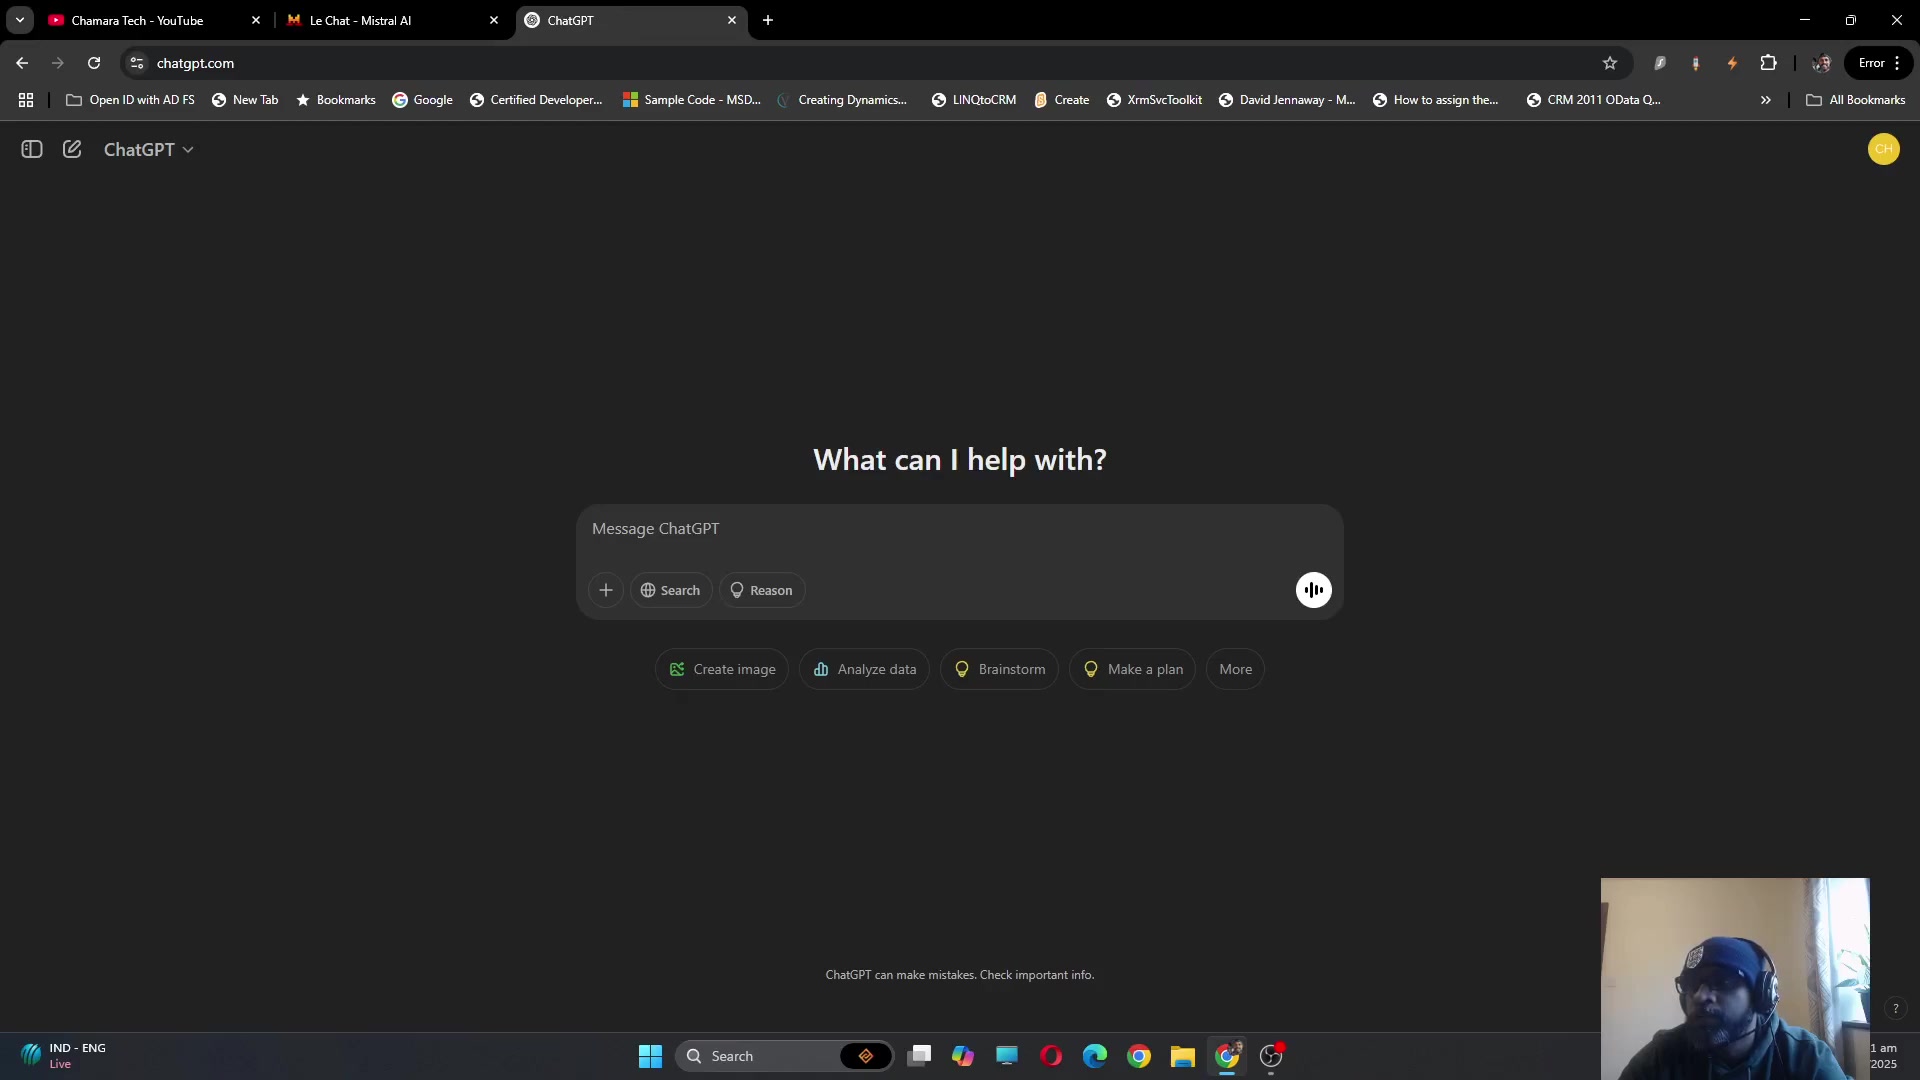This screenshot has height=1080, width=1920.
Task: Go back to previous page
Action: pos(22,63)
